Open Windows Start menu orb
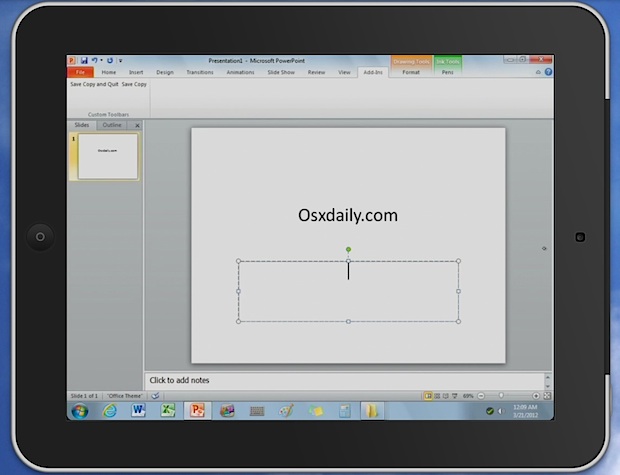 (x=80, y=411)
